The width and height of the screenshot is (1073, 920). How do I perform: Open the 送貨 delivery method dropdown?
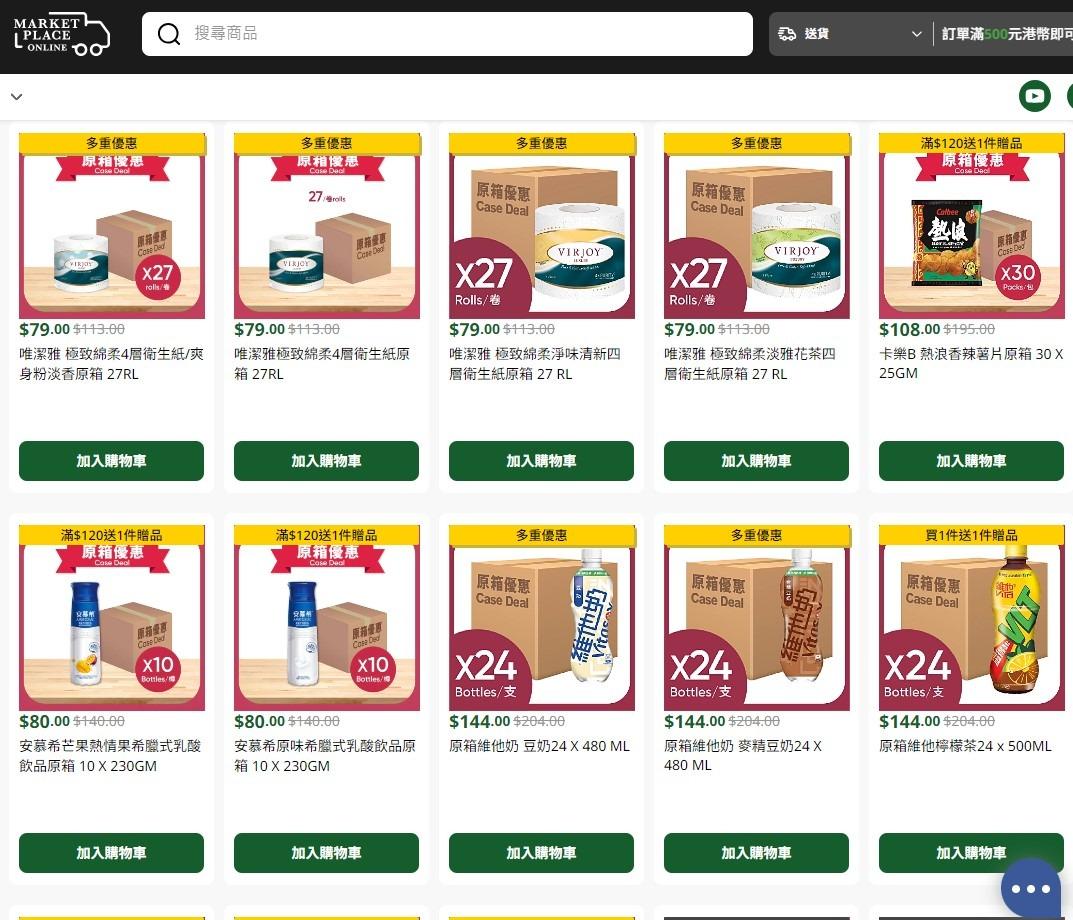(851, 34)
